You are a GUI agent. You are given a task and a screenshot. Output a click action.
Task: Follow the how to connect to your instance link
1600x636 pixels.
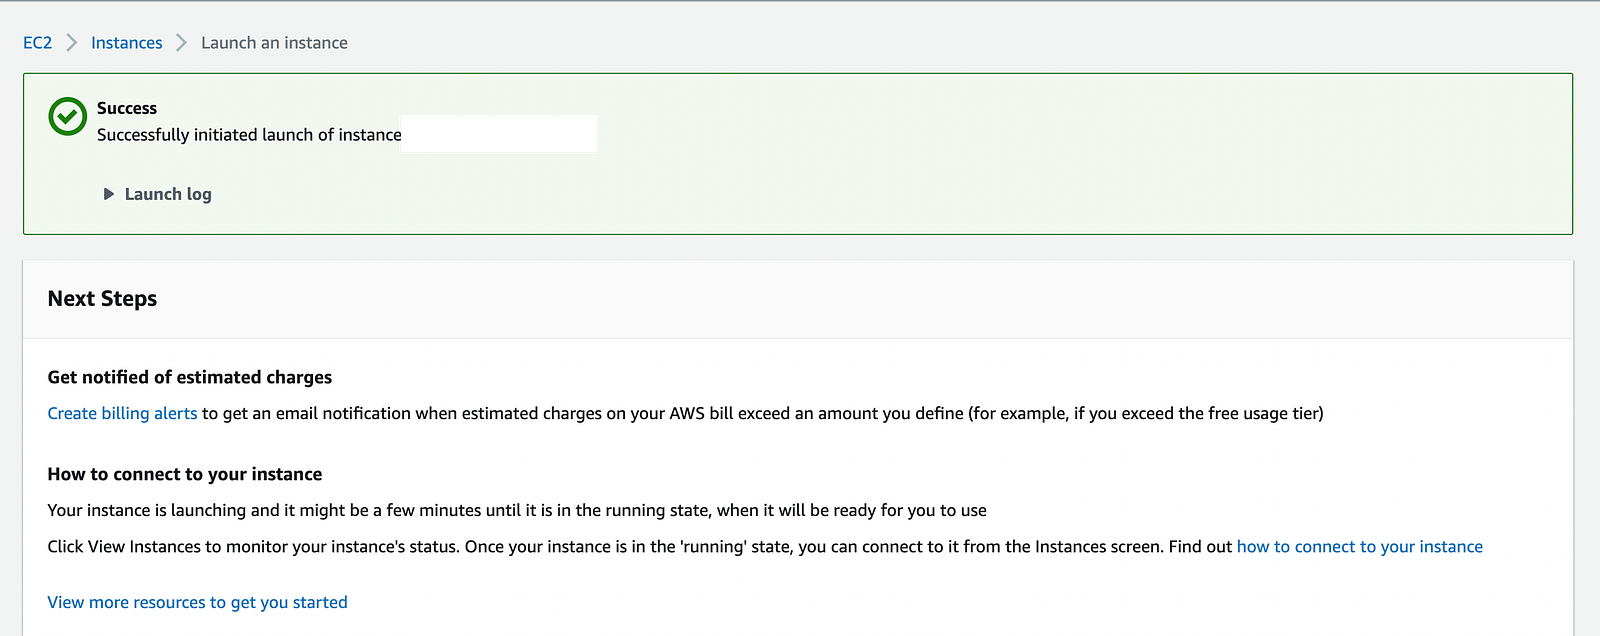(x=1360, y=546)
